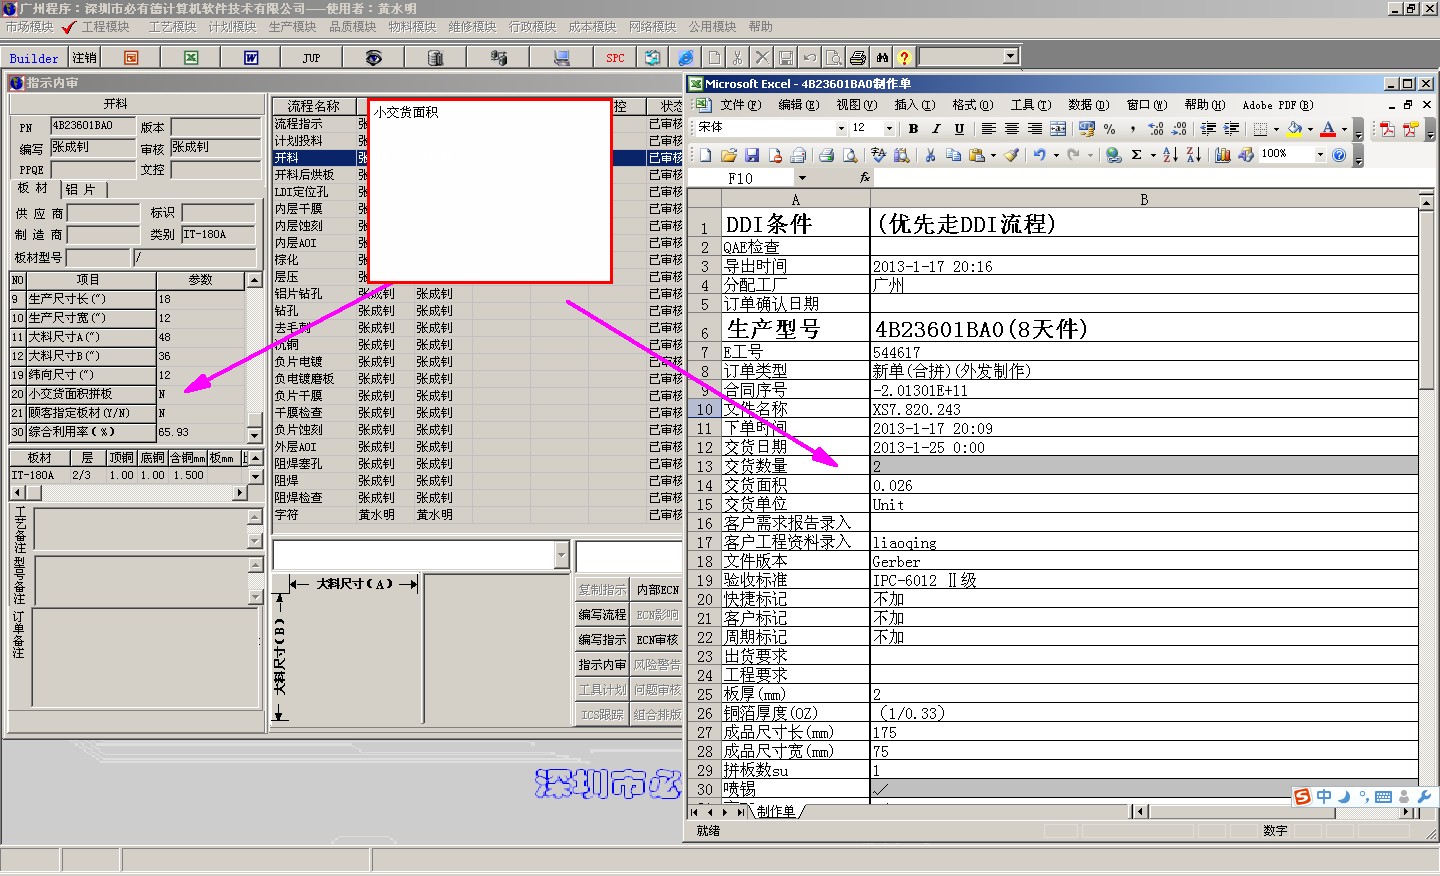The width and height of the screenshot is (1440, 876).
Task: Click Bold button in Excel toolbar
Action: [x=913, y=129]
